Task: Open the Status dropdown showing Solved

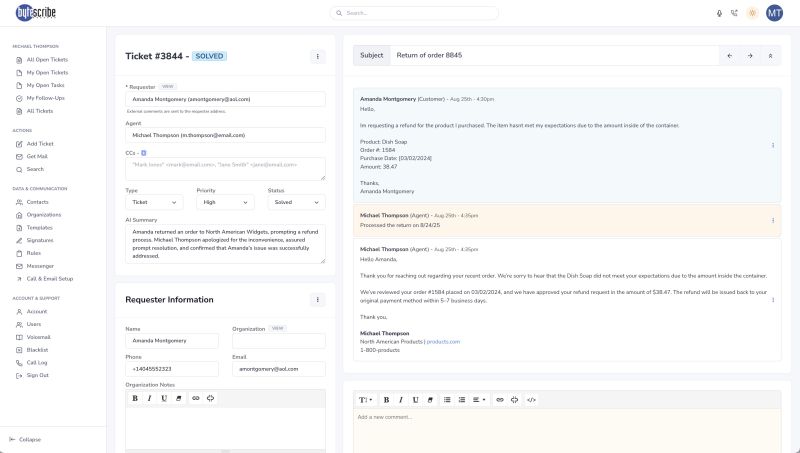Action: click(295, 202)
